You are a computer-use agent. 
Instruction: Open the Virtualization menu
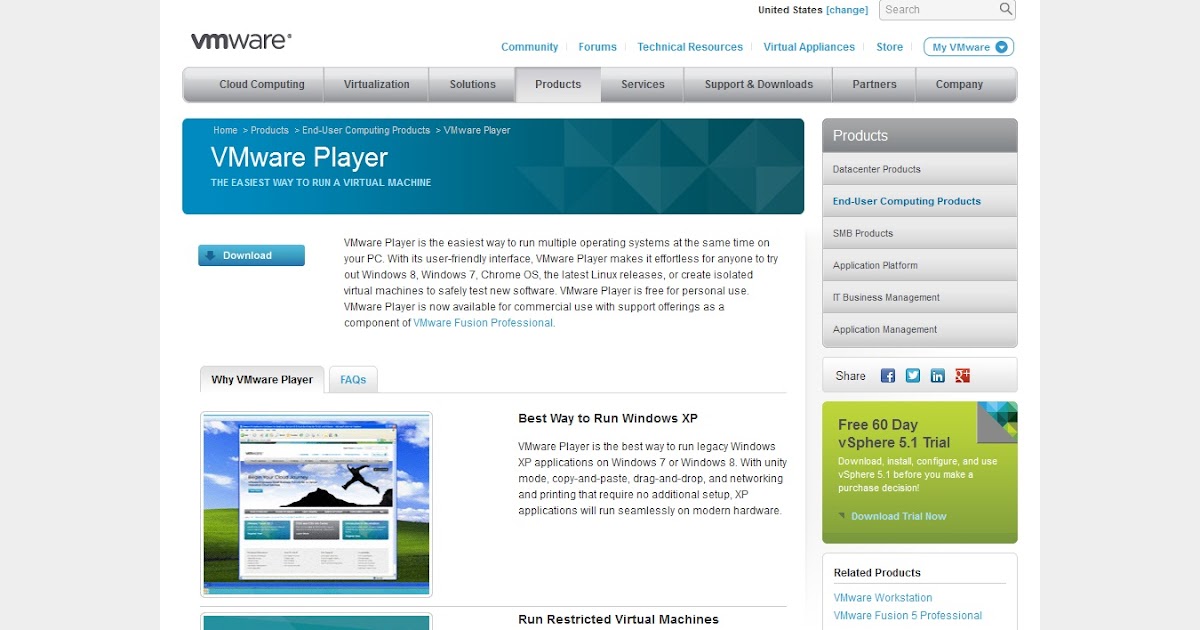[x=377, y=85]
